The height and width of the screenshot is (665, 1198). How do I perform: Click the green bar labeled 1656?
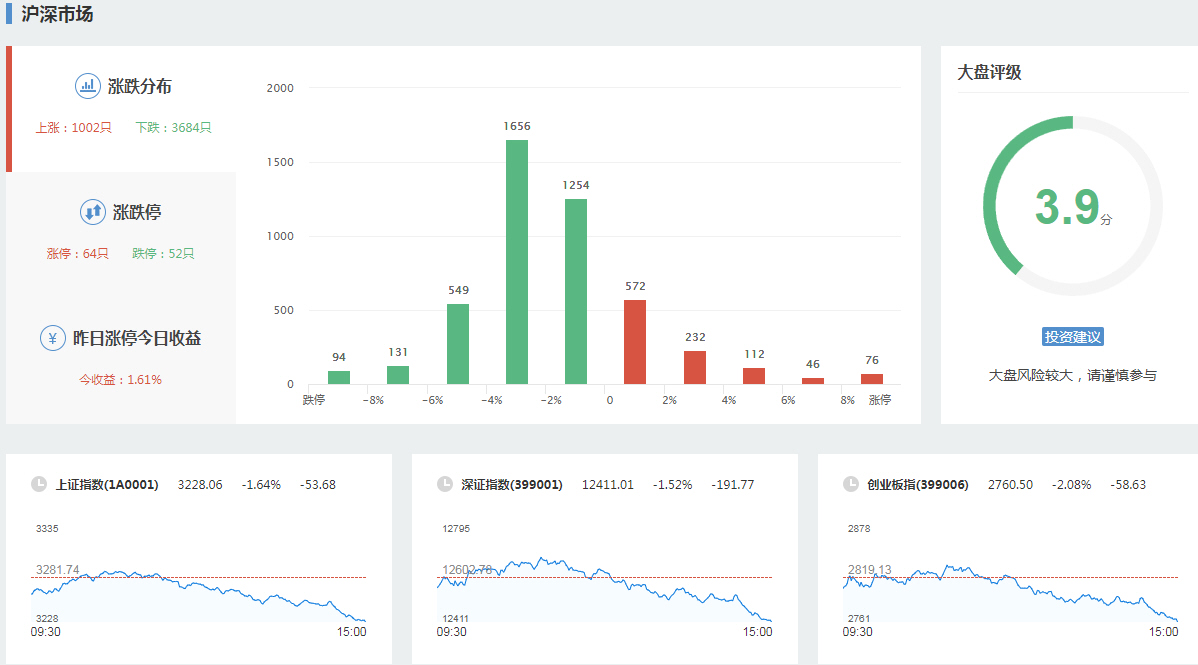tap(517, 262)
